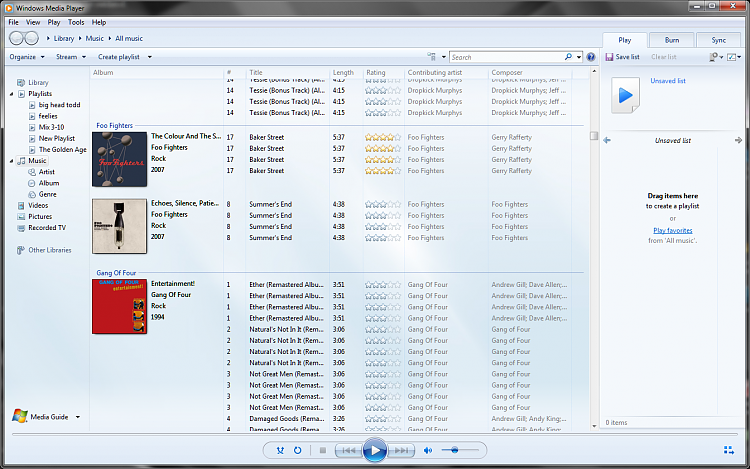
Task: Collapse the Music tree node
Action: [11, 161]
